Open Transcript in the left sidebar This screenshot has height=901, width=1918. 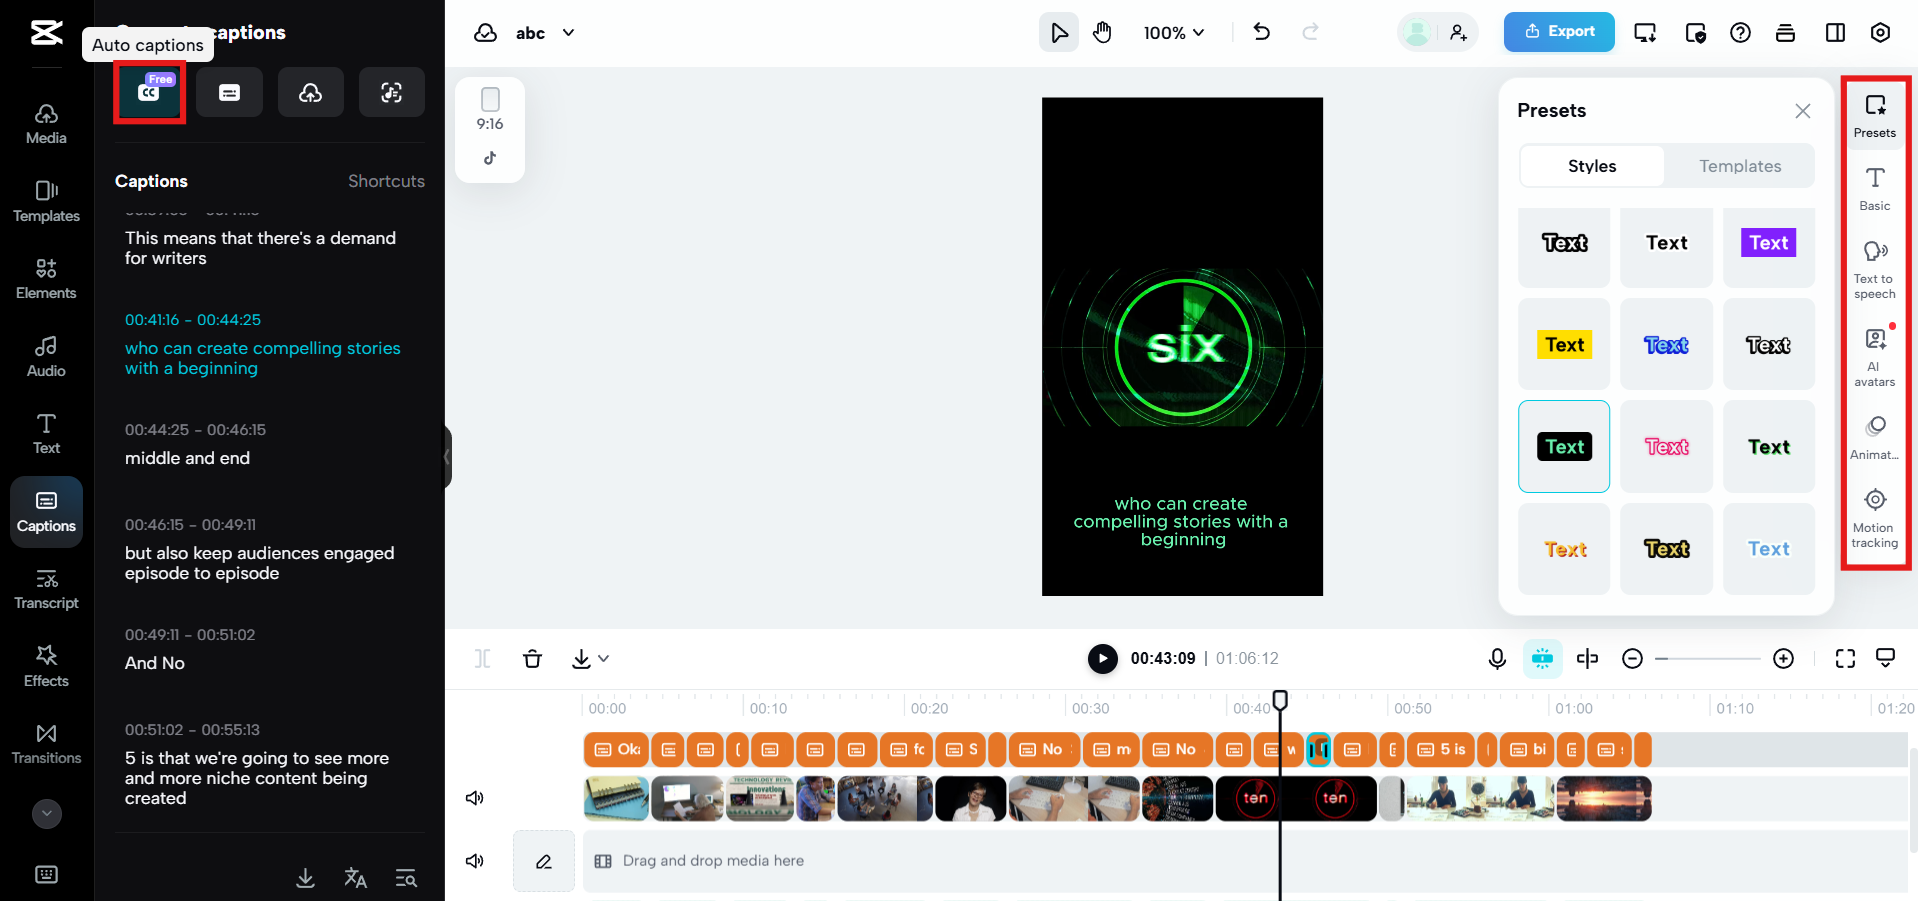[47, 589]
